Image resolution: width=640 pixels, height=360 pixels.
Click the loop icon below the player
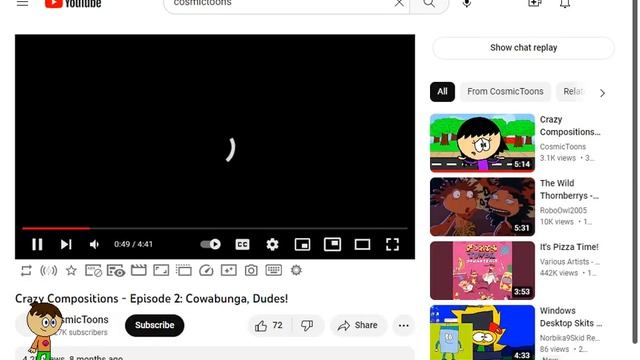click(26, 270)
